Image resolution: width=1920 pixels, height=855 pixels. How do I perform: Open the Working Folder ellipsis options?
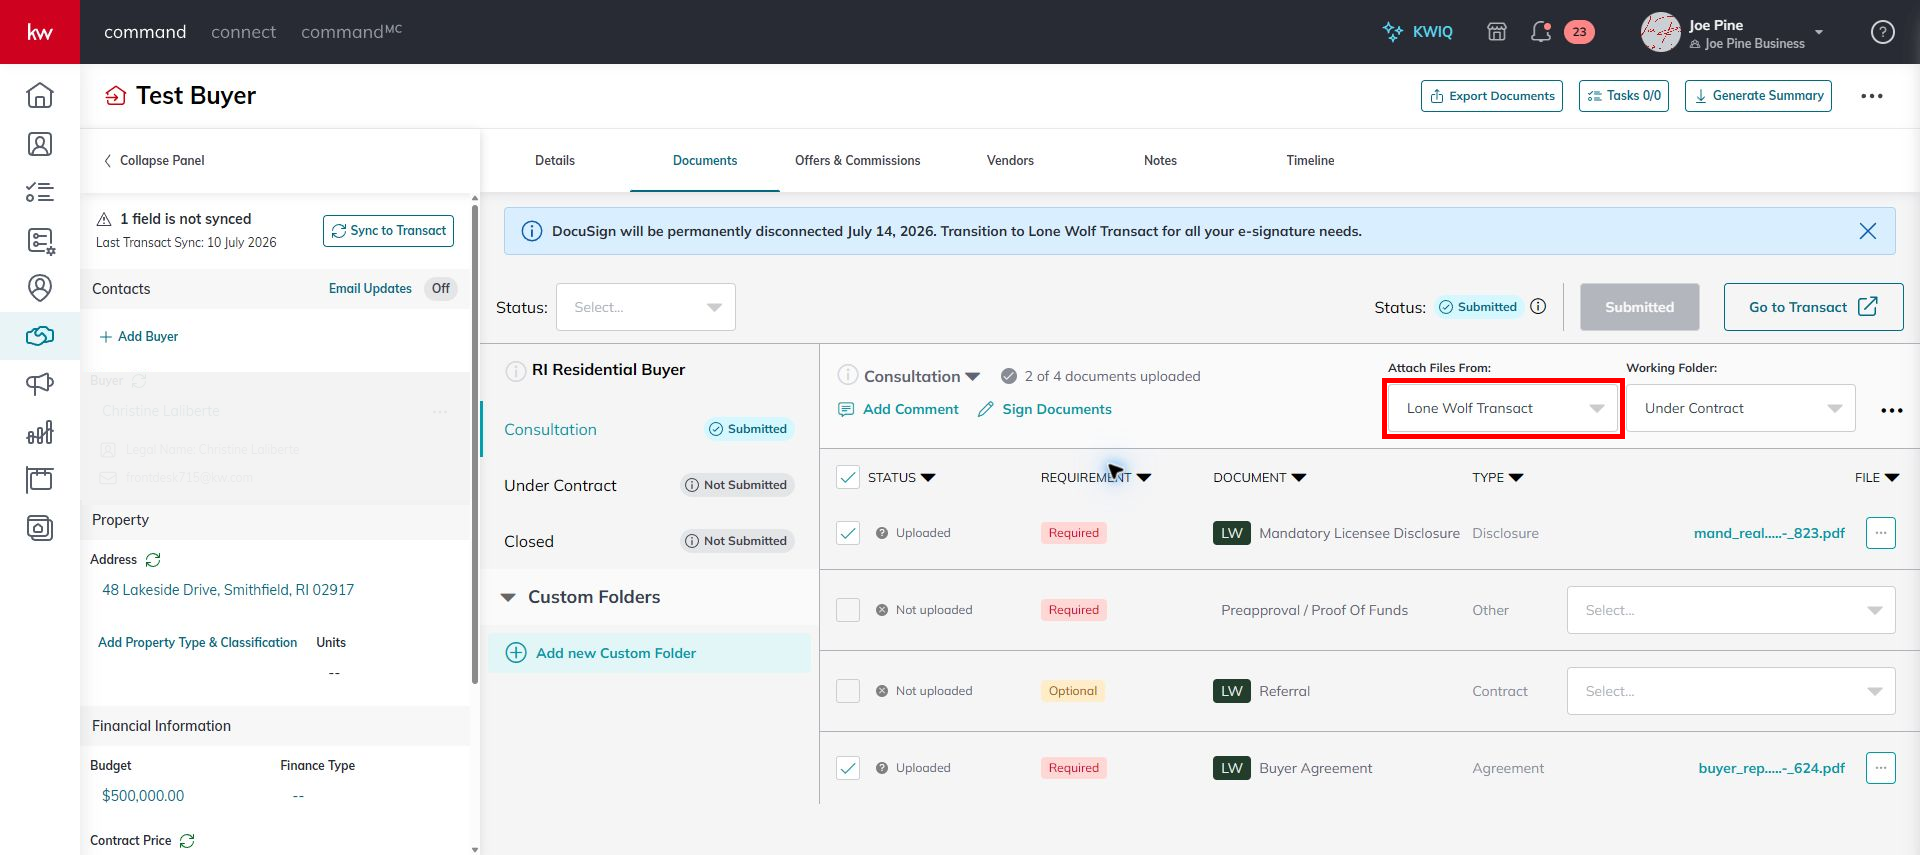click(x=1891, y=410)
